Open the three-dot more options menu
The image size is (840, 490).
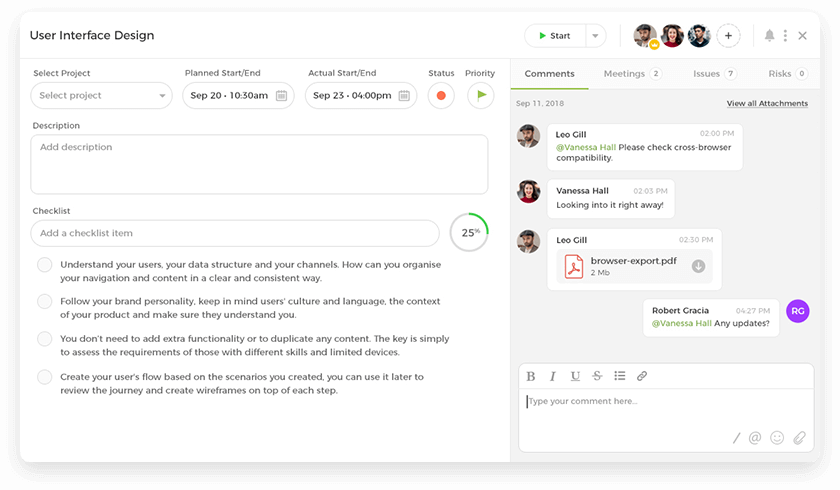(786, 36)
